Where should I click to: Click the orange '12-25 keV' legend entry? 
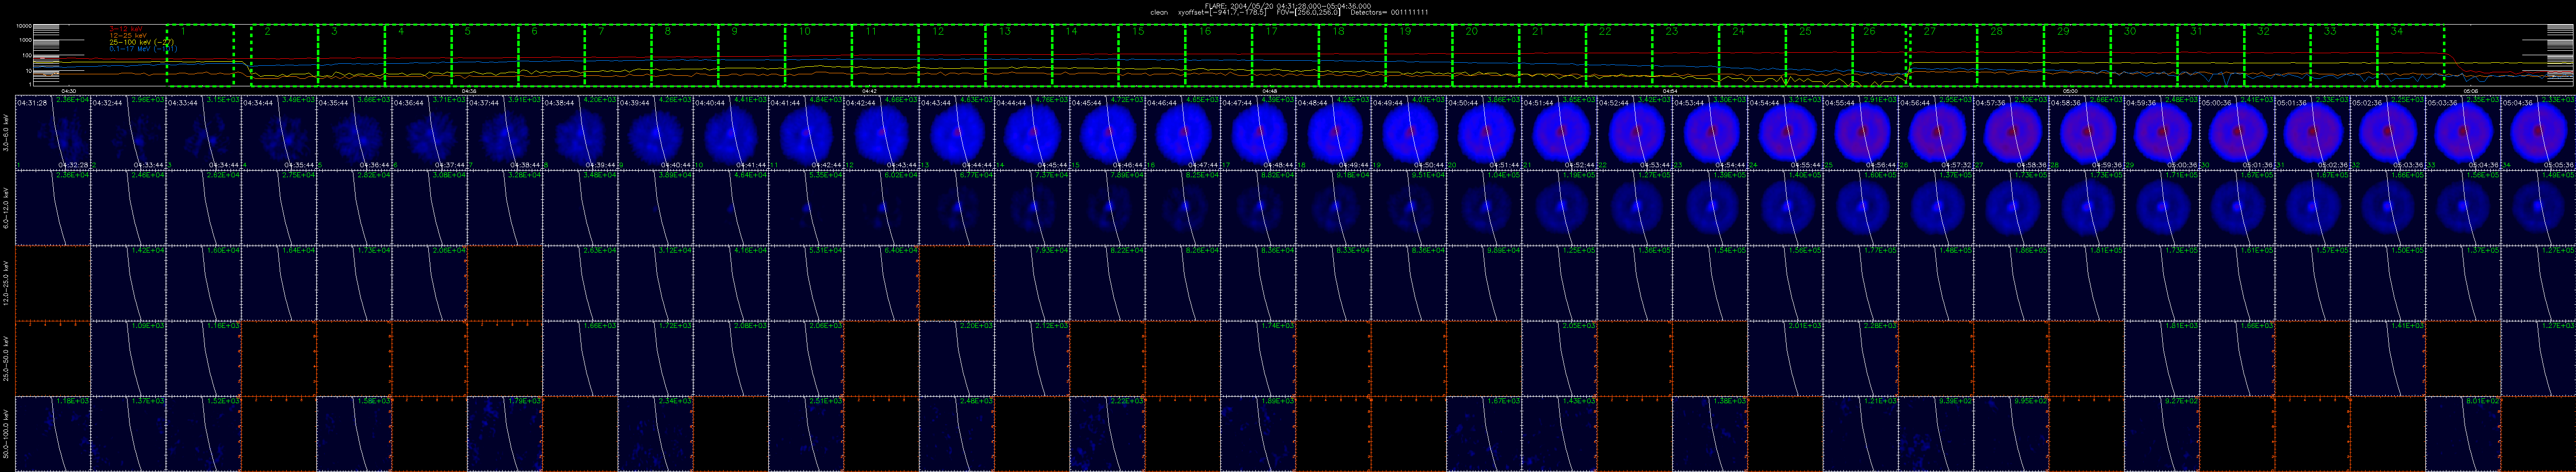(128, 35)
